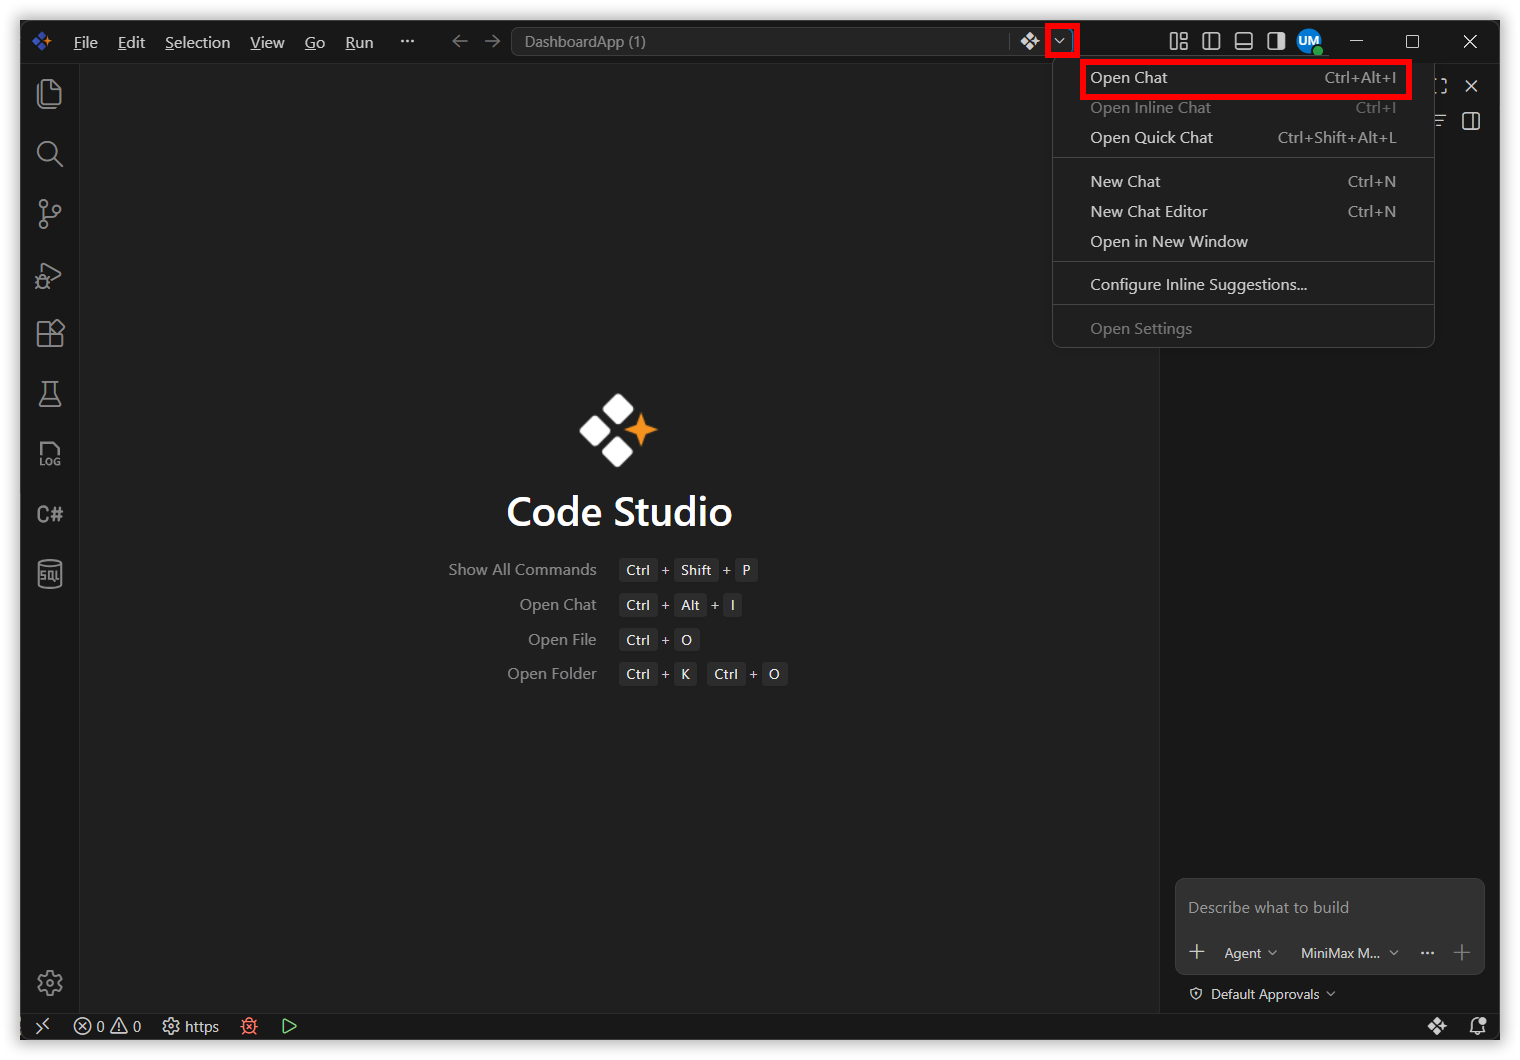Open the SQL database icon in sidebar
The height and width of the screenshot is (1060, 1520).
49,574
